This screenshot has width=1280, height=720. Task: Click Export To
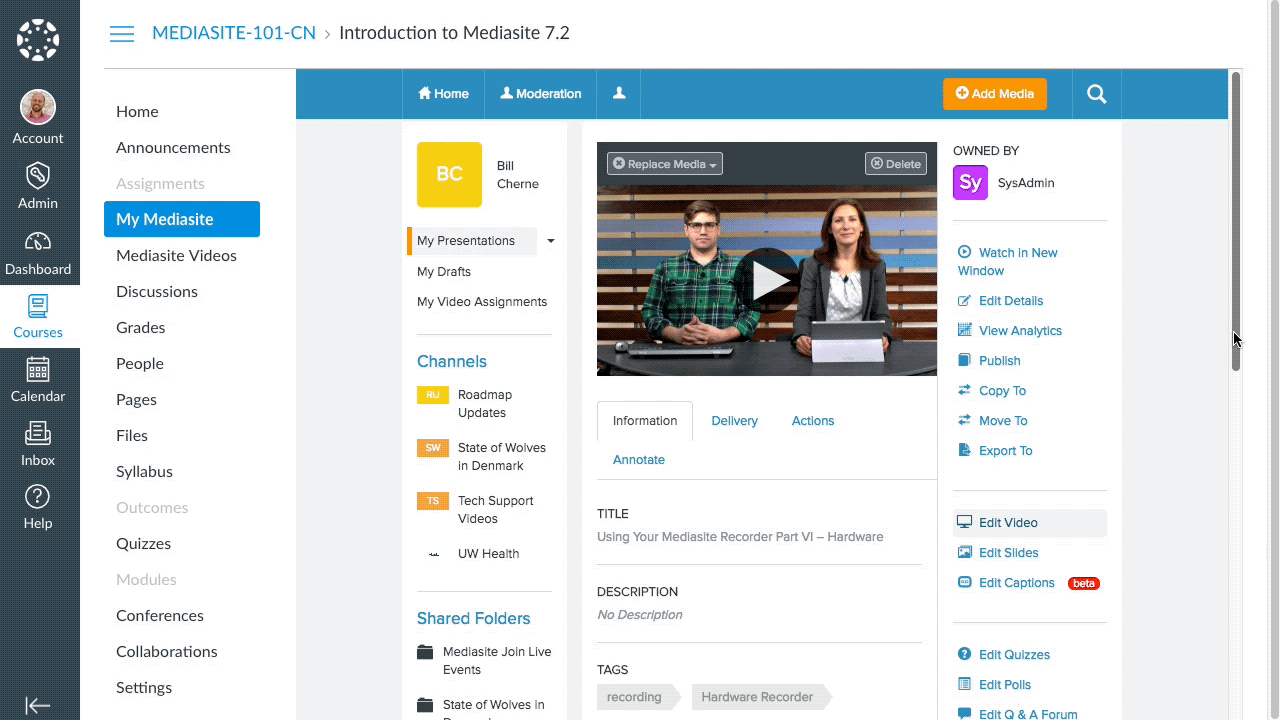[x=995, y=451]
